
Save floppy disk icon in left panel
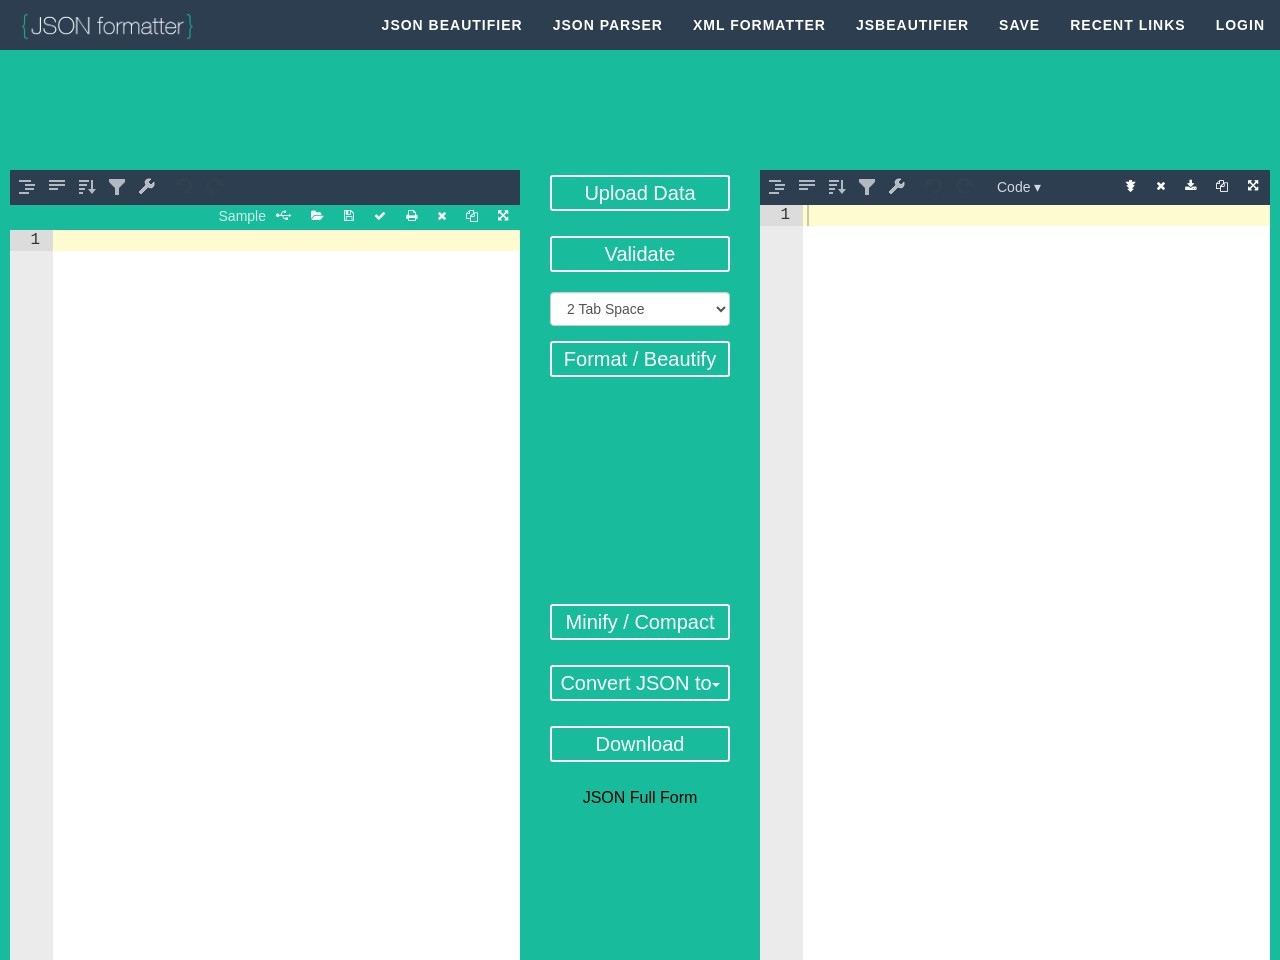(349, 216)
